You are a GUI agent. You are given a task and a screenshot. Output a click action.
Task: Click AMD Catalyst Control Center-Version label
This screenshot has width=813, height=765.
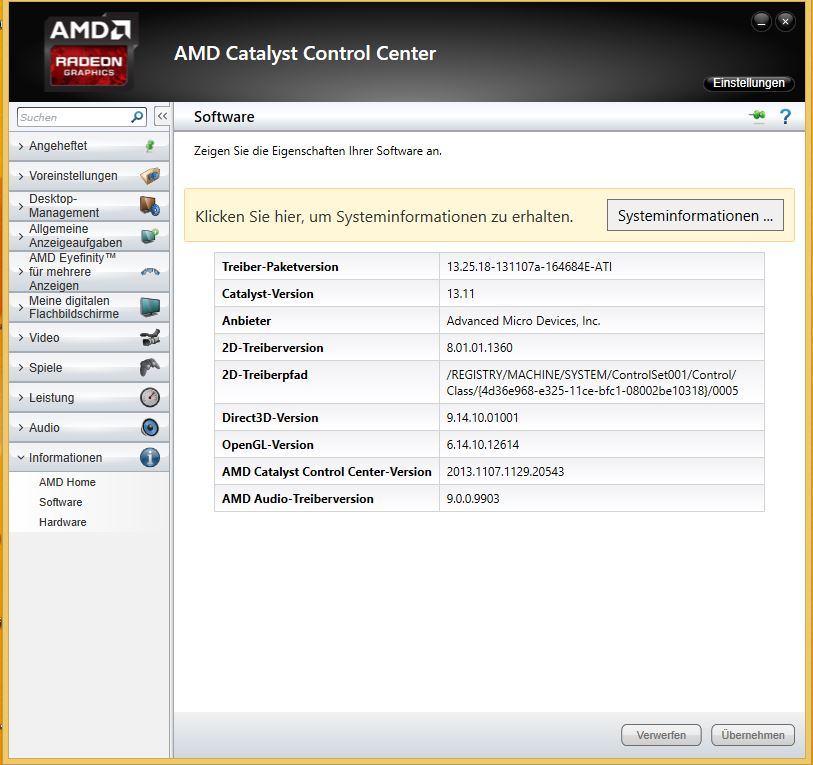point(327,471)
